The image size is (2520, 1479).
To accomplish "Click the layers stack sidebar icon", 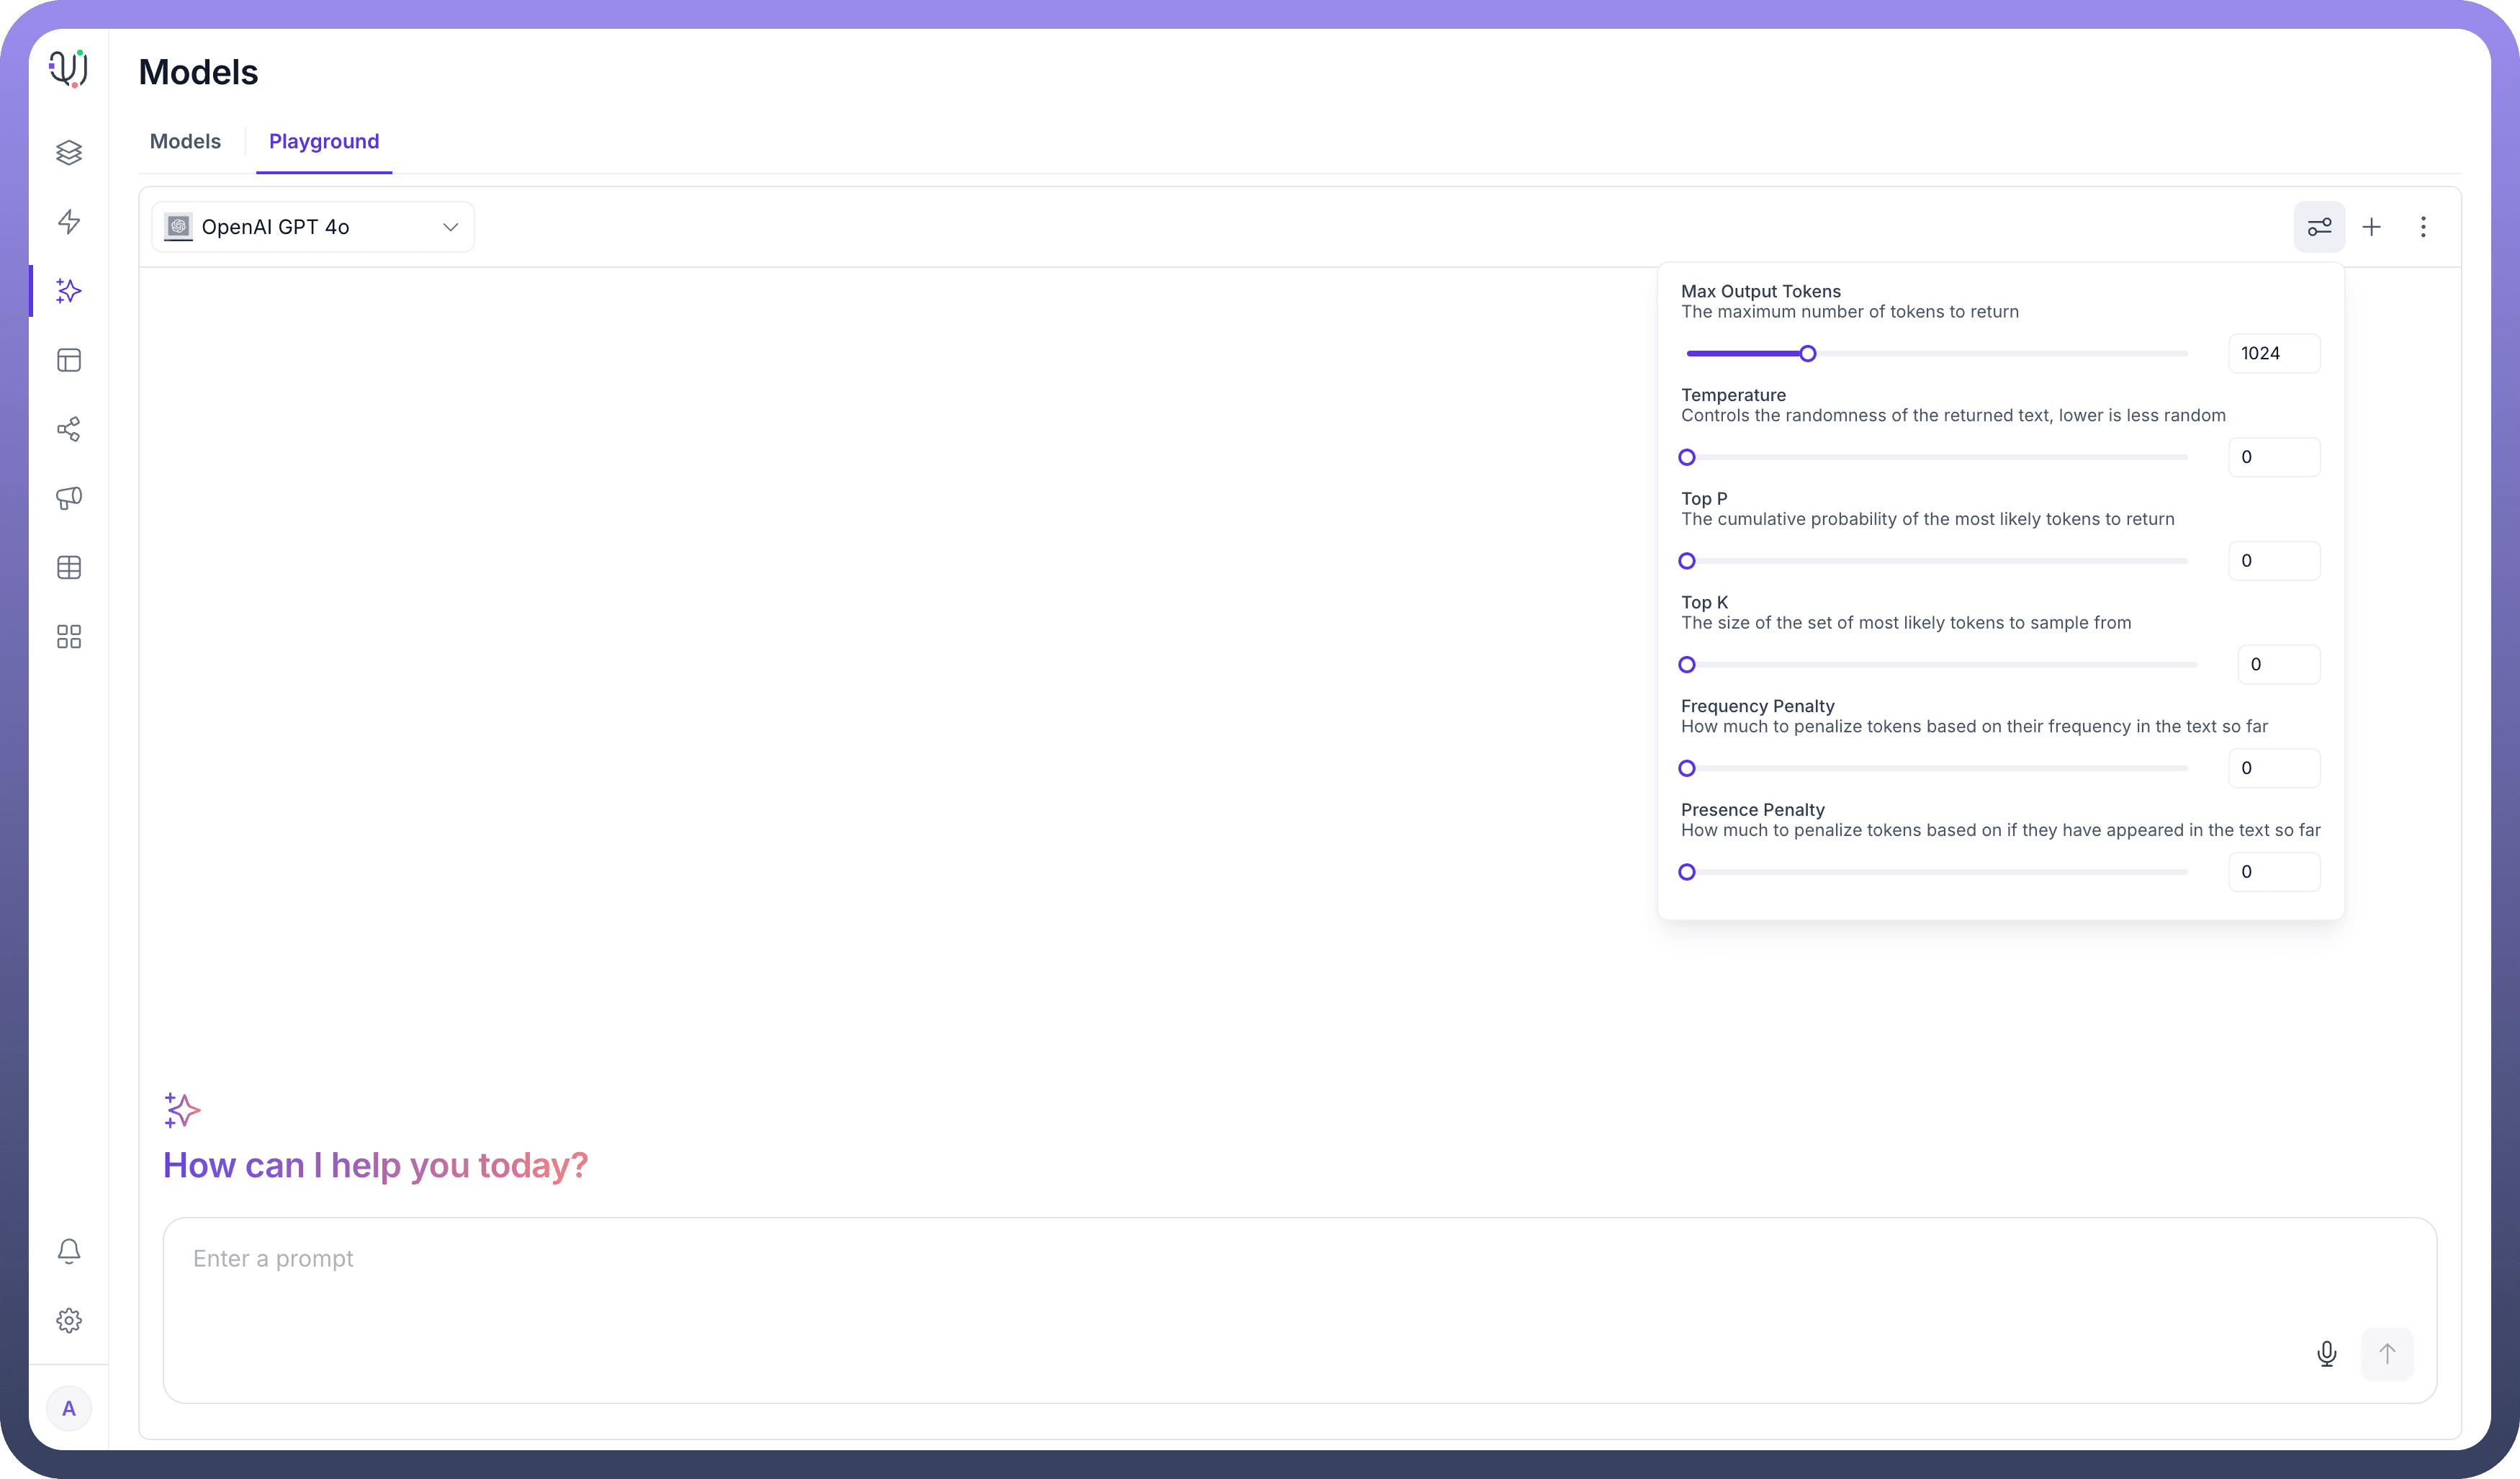I will pos(69,152).
